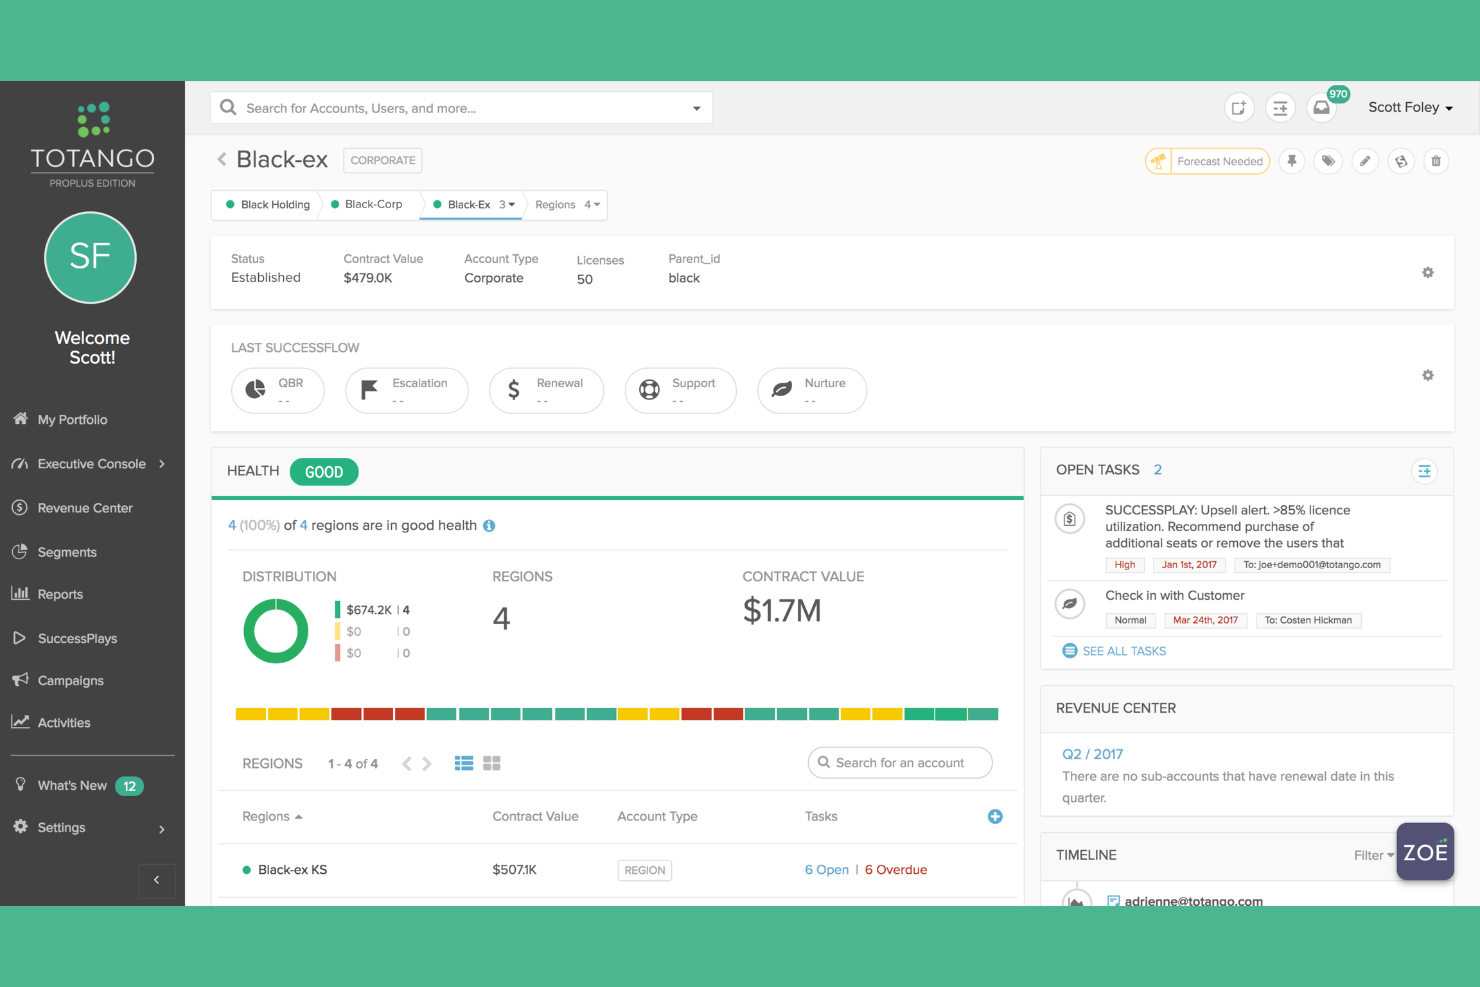Switch regions to list view
1480x987 pixels.
463,762
